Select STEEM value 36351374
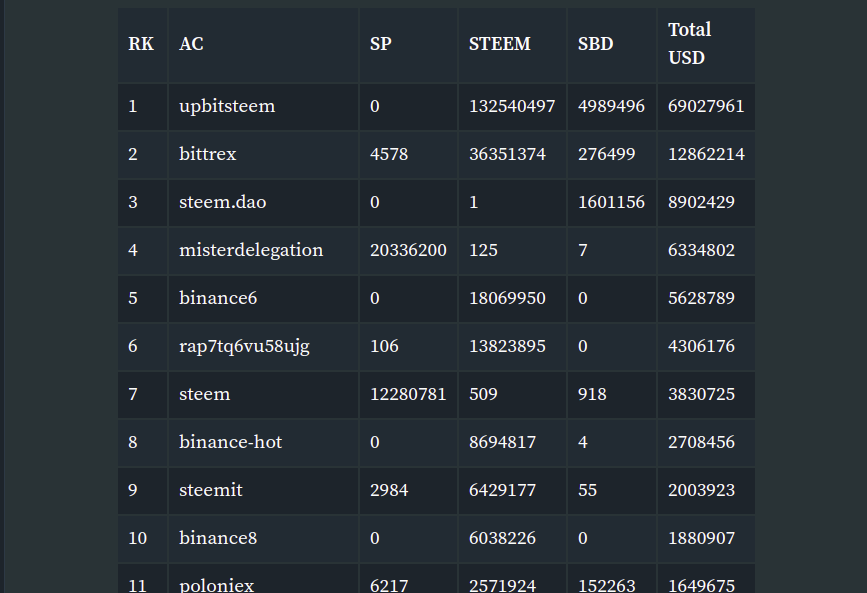 click(x=507, y=154)
